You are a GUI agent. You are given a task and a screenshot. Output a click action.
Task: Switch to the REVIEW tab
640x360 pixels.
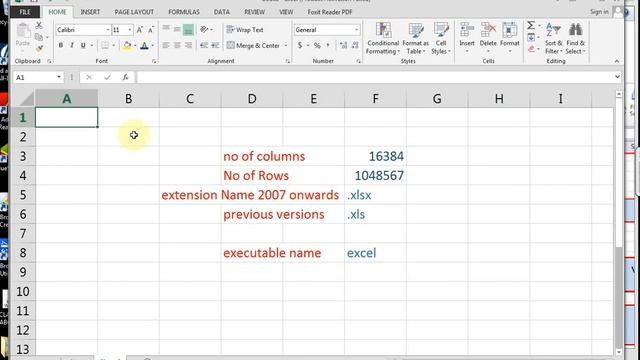255,12
